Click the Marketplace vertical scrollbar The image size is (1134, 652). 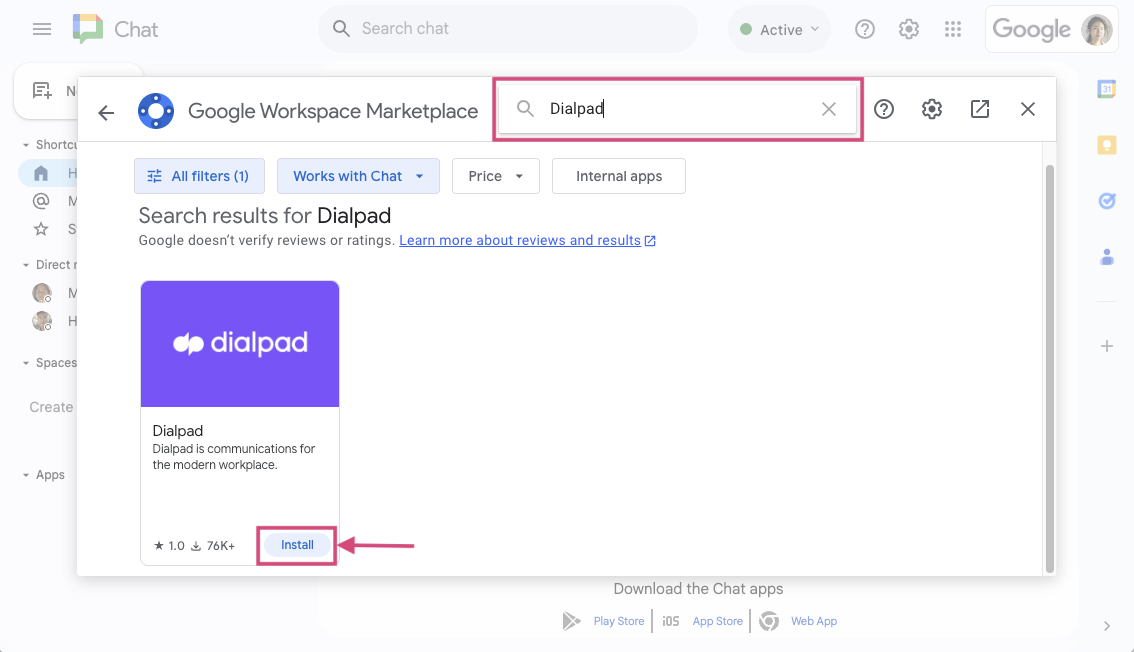click(1049, 369)
